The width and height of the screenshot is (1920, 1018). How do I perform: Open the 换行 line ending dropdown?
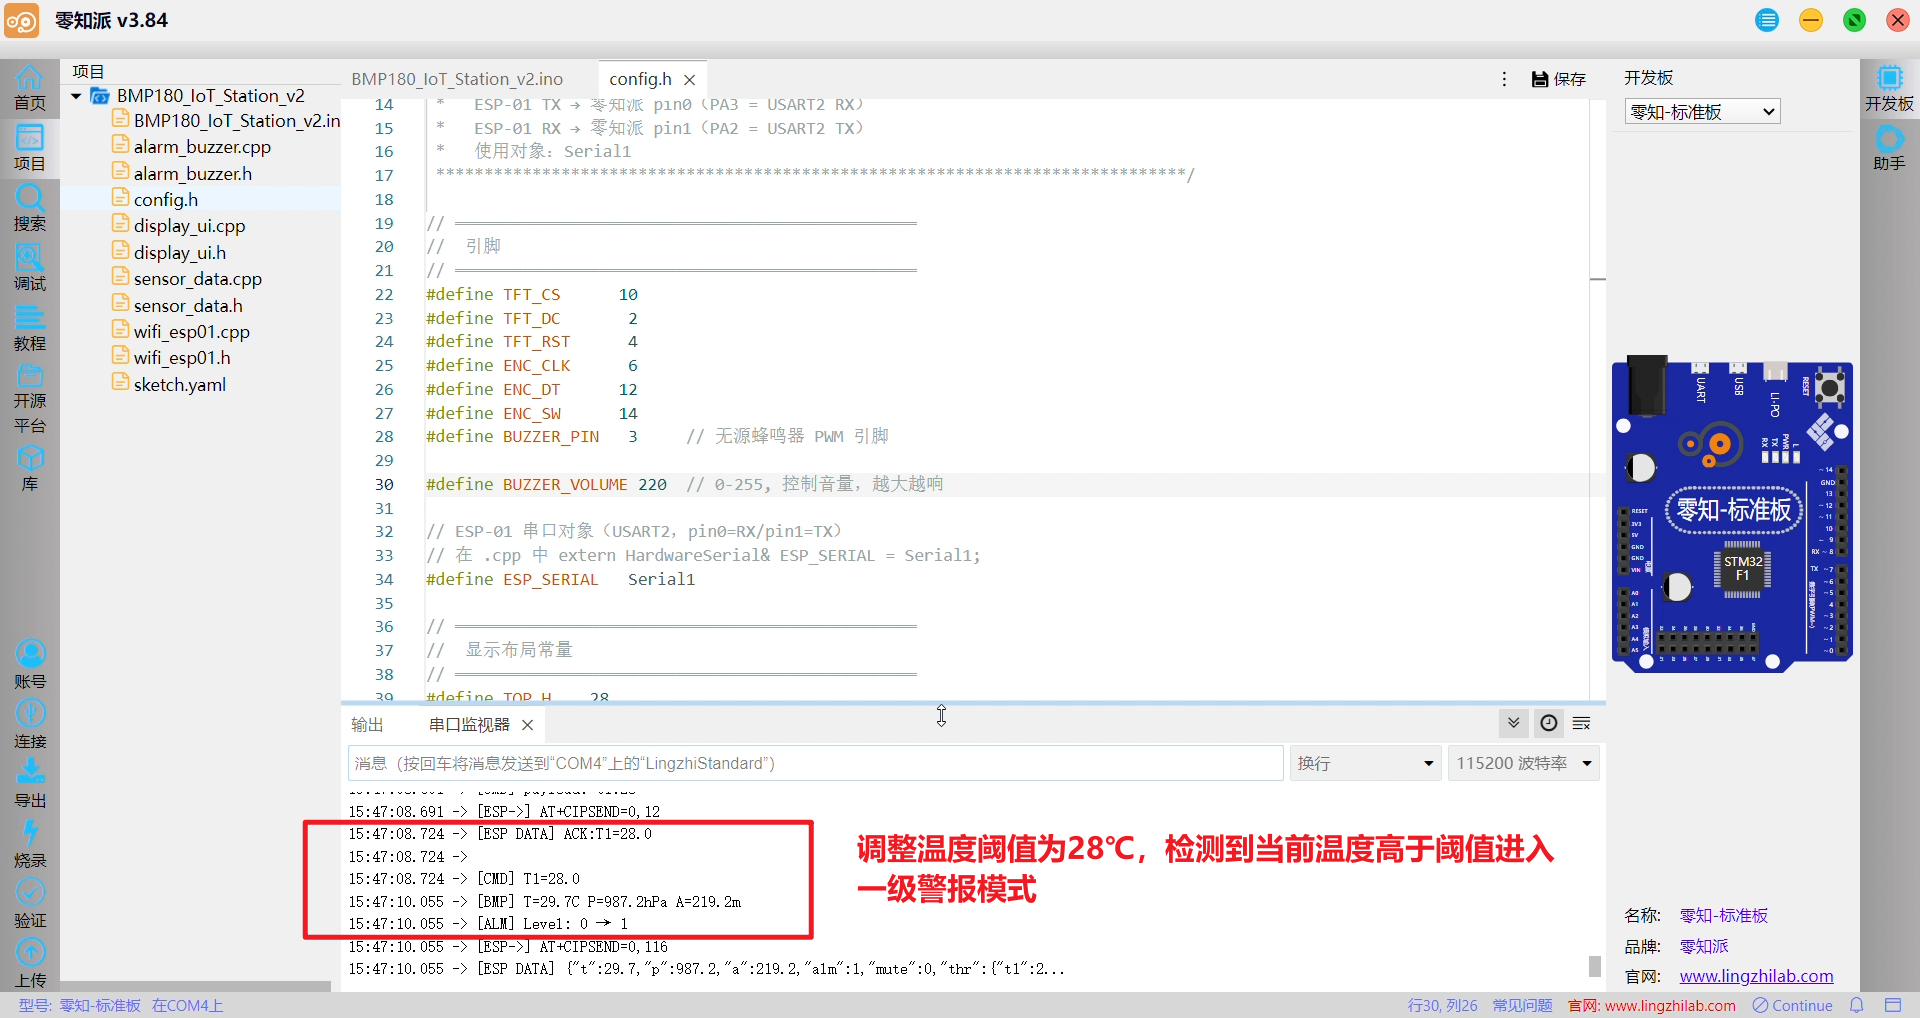(x=1365, y=763)
